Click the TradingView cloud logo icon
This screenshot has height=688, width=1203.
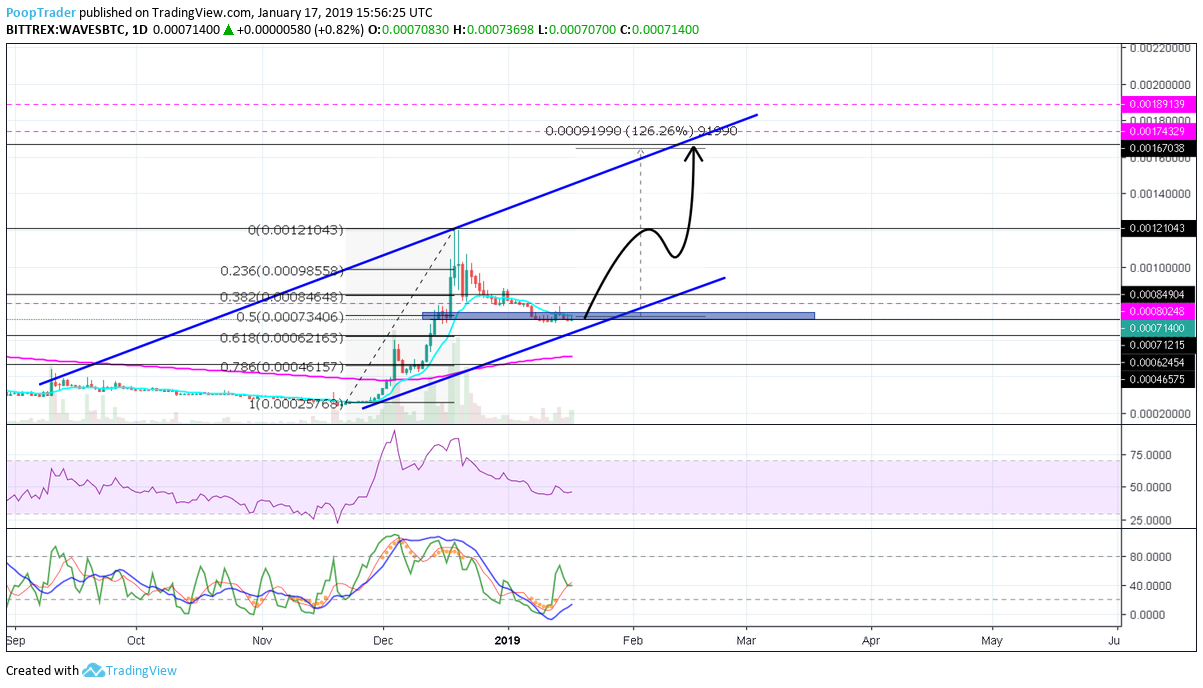pyautogui.click(x=94, y=670)
